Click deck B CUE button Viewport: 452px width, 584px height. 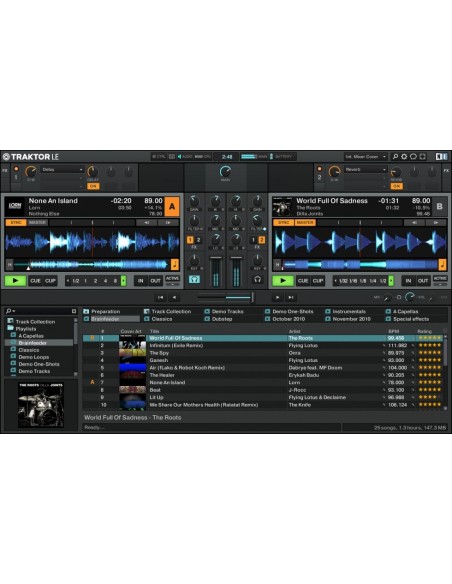[303, 280]
